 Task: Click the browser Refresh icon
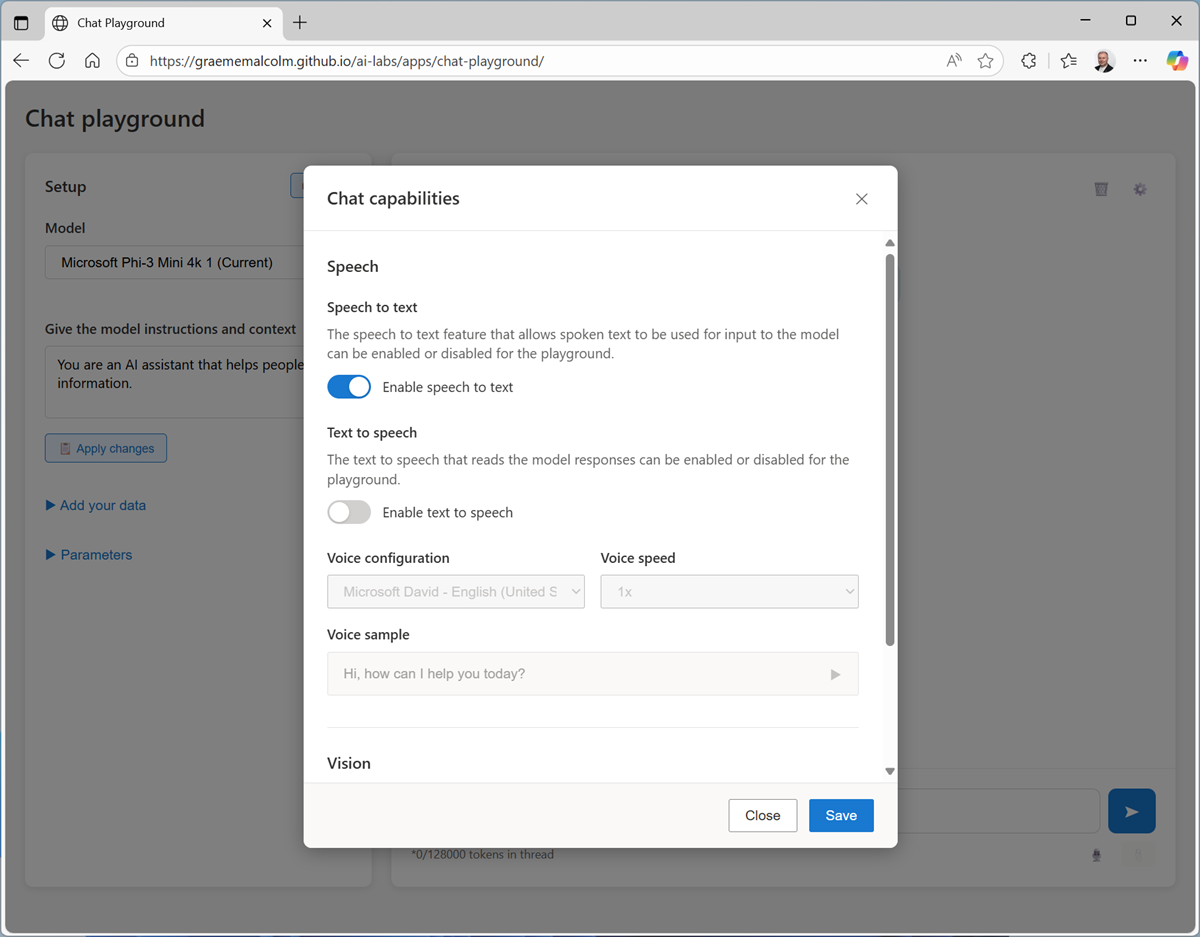pos(57,61)
